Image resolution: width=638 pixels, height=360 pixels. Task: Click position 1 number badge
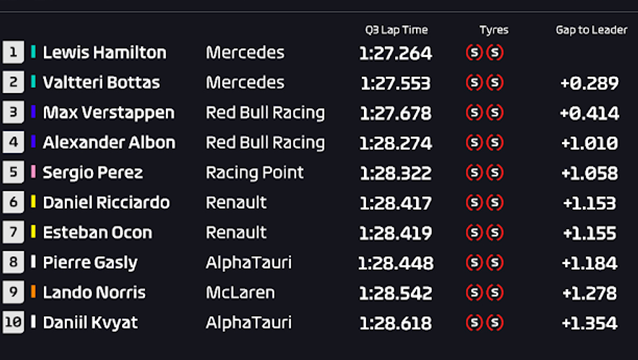(13, 52)
